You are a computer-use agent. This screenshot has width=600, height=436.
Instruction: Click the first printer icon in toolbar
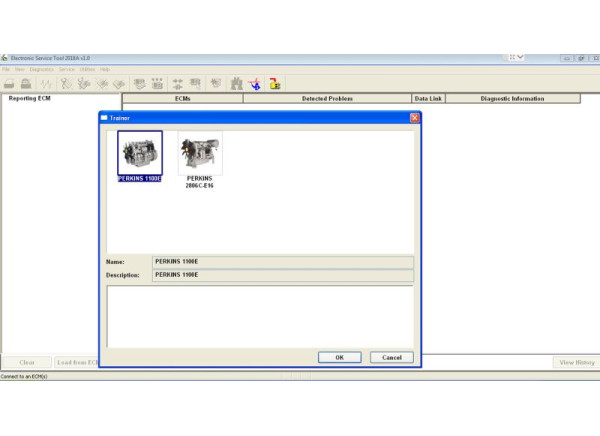pyautogui.click(x=9, y=84)
